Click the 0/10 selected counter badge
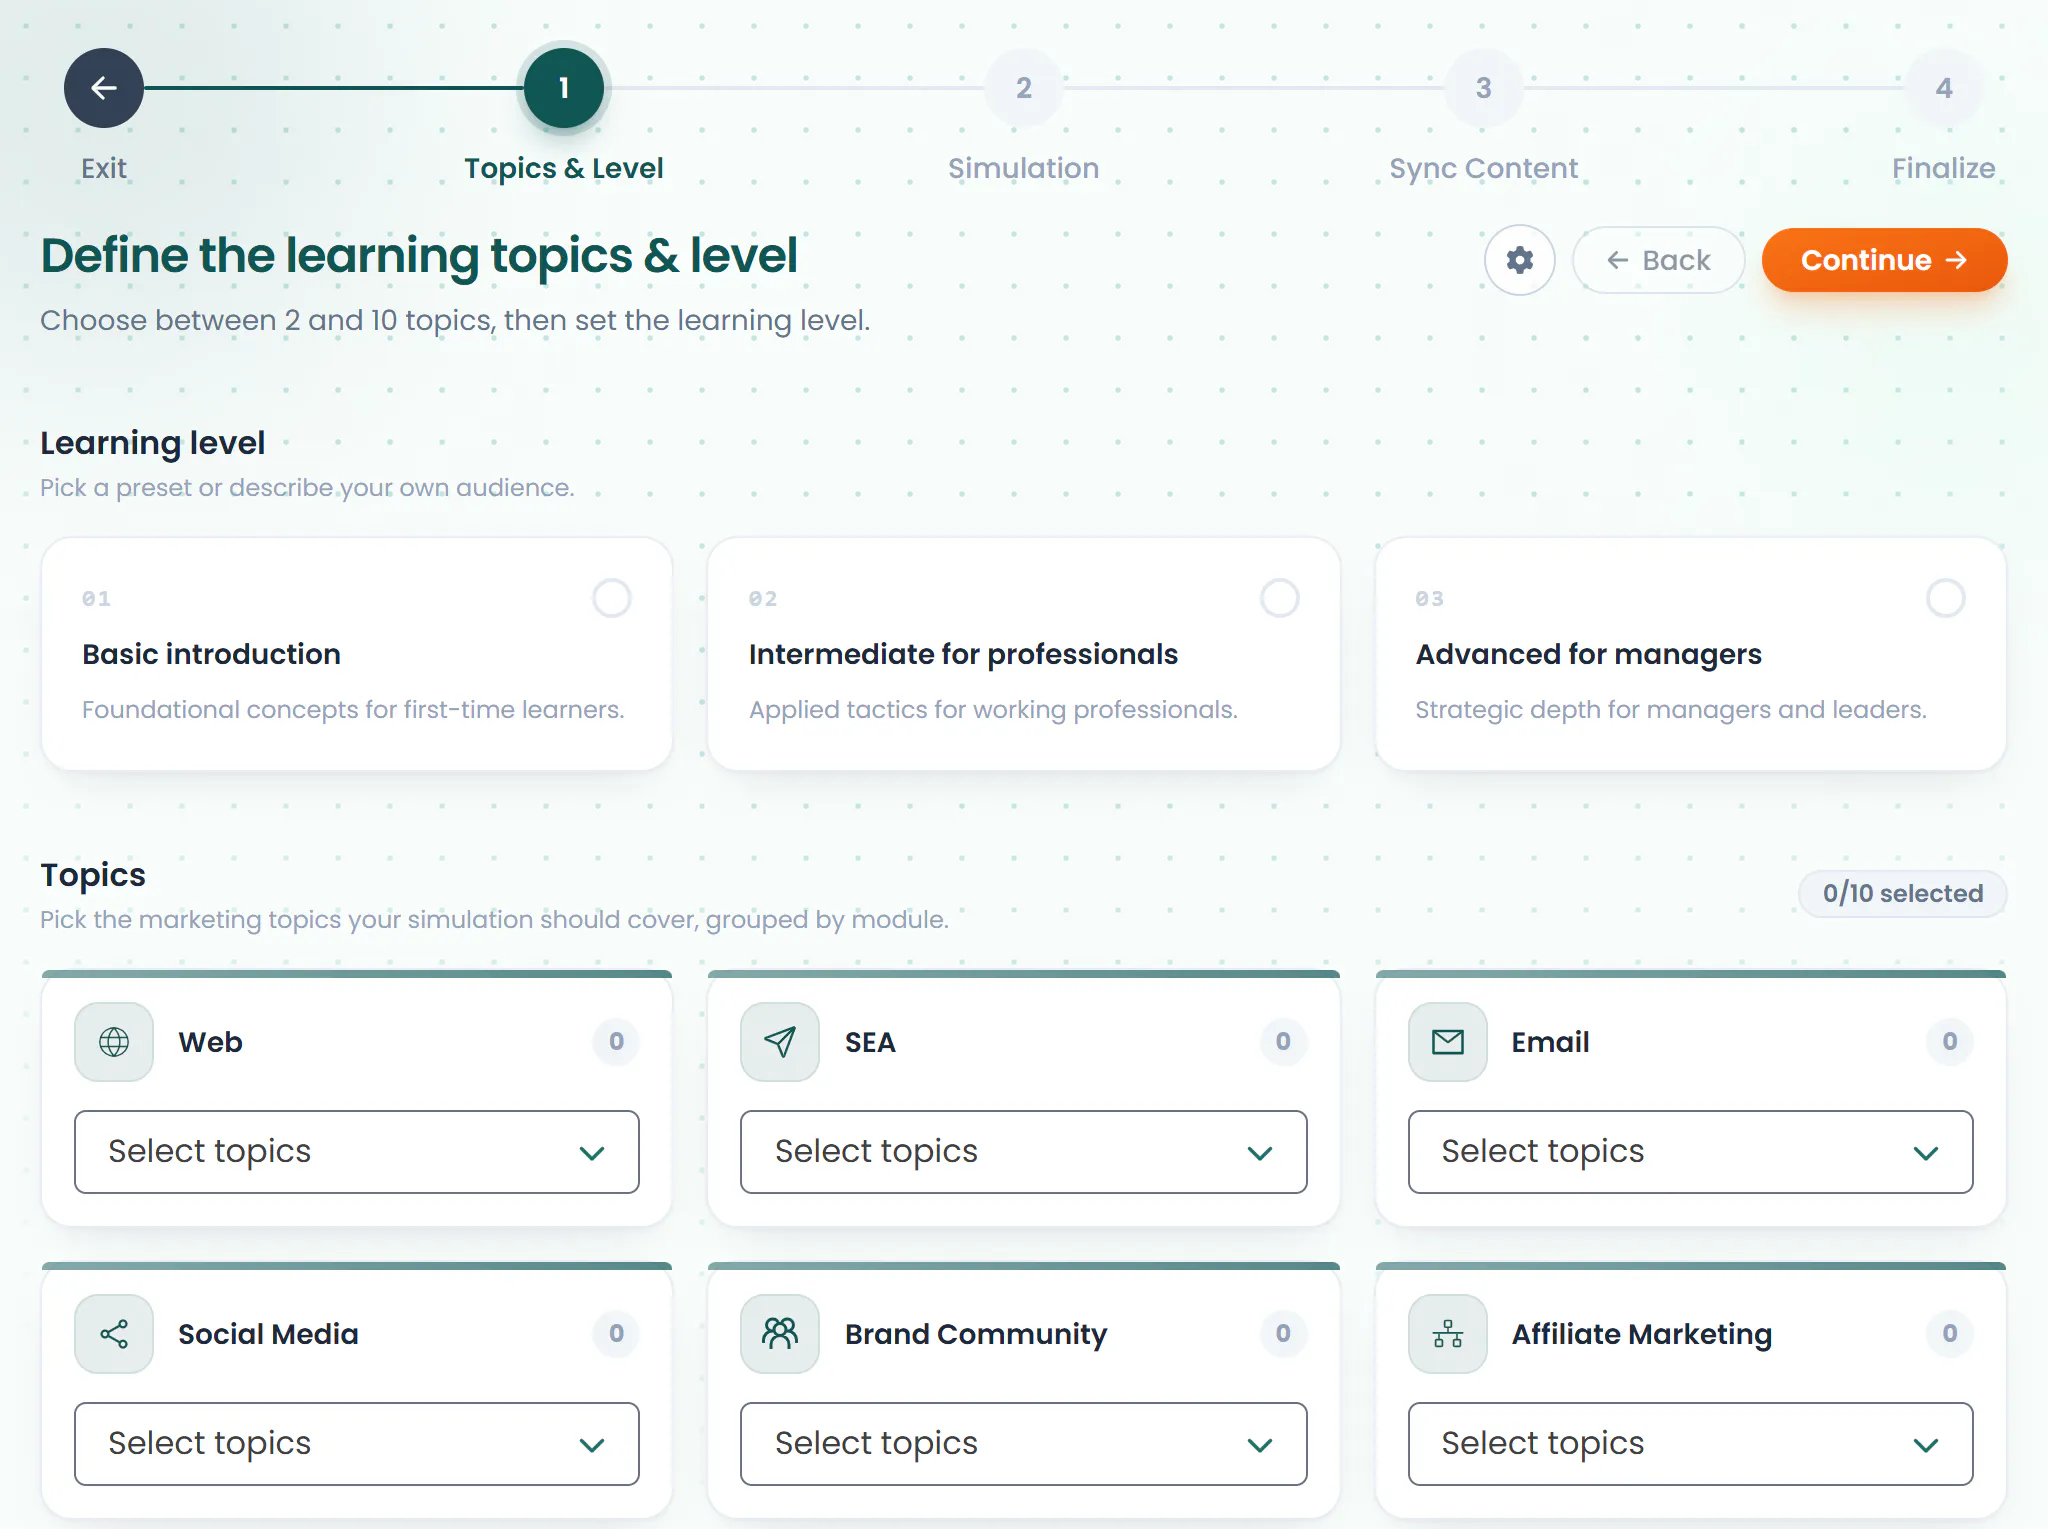2048x1529 pixels. [x=1902, y=893]
